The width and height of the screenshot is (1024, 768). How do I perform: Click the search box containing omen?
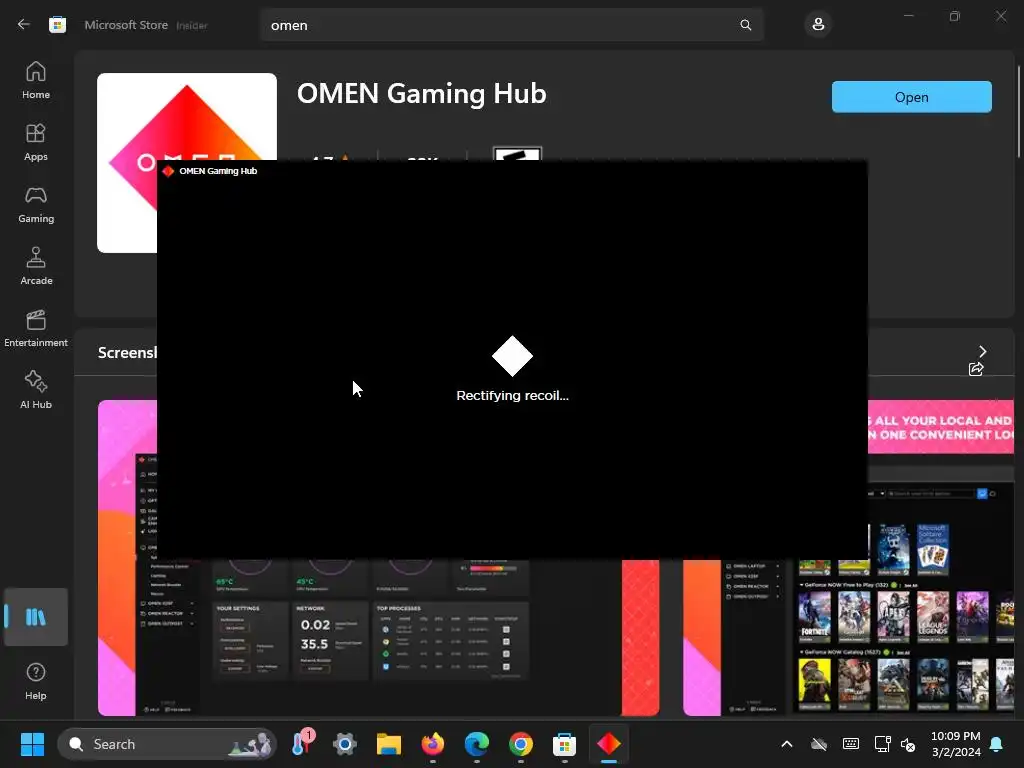tap(511, 25)
